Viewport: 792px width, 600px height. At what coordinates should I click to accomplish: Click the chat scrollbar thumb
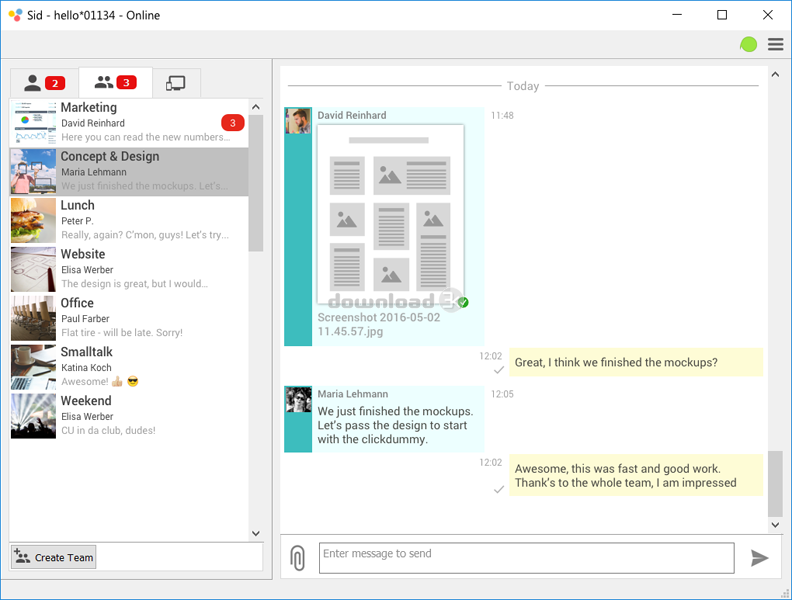pos(775,483)
